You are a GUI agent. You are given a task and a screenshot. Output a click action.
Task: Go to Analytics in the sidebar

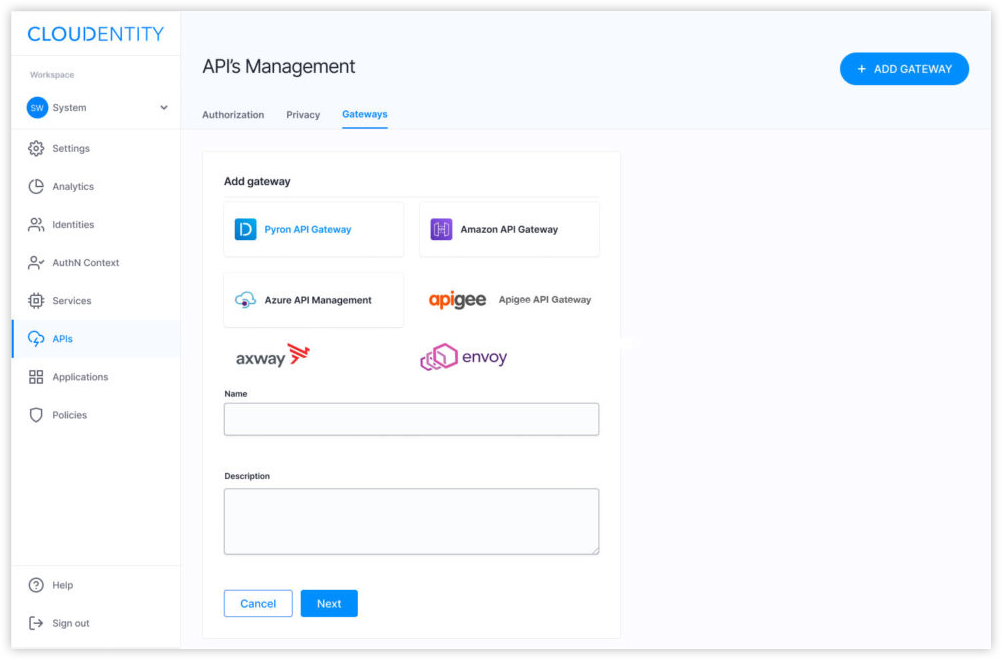pyautogui.click(x=73, y=187)
